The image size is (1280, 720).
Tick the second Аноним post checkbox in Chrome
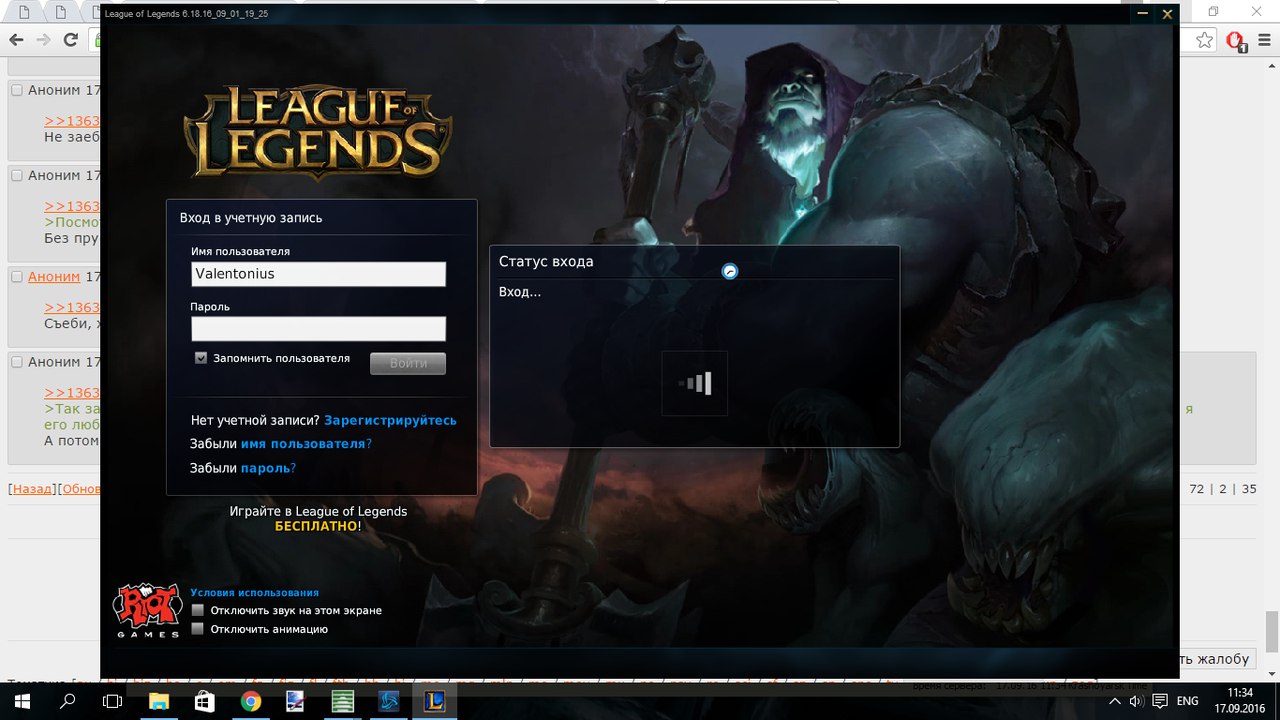pos(16,175)
